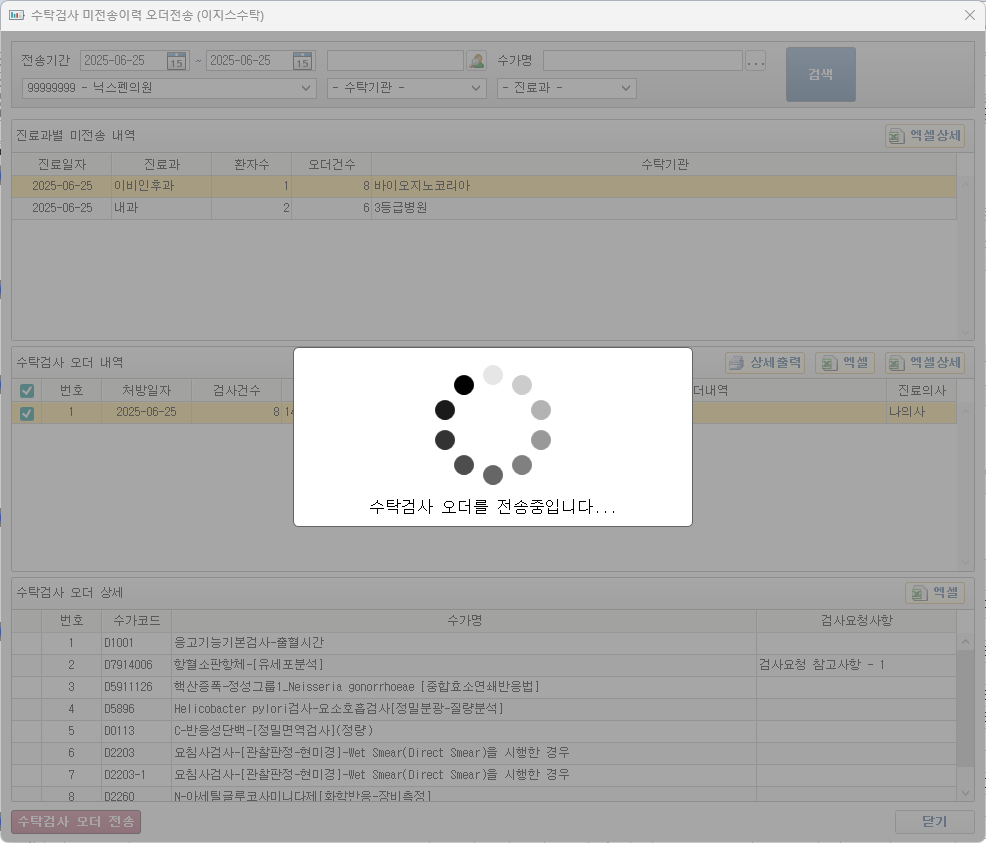The width and height of the screenshot is (986, 843).
Task: Click 상세출력 print button
Action: 765,363
